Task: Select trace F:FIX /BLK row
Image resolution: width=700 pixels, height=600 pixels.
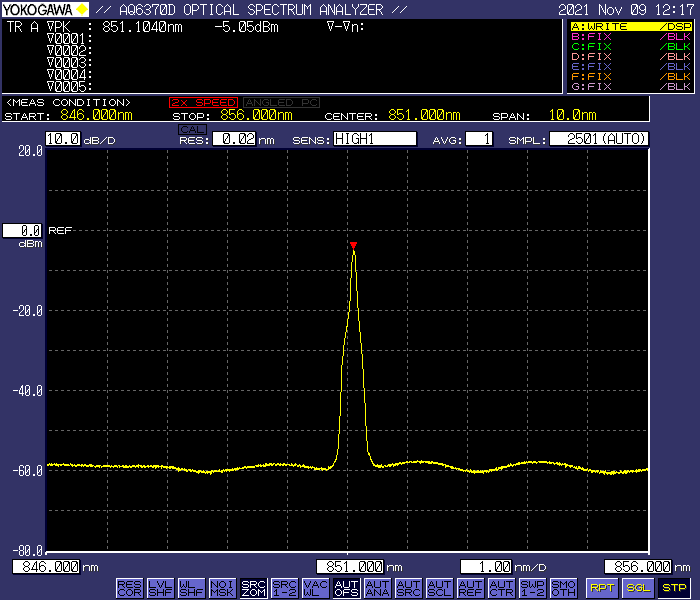Action: pos(631,76)
